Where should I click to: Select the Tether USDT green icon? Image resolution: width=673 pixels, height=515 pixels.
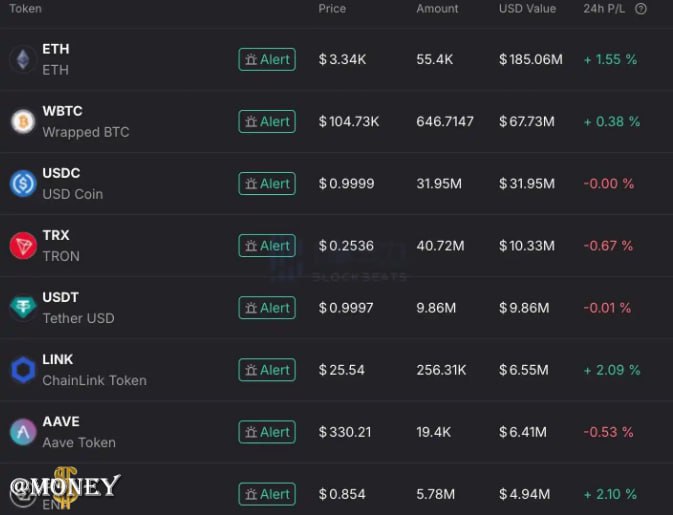tap(23, 308)
